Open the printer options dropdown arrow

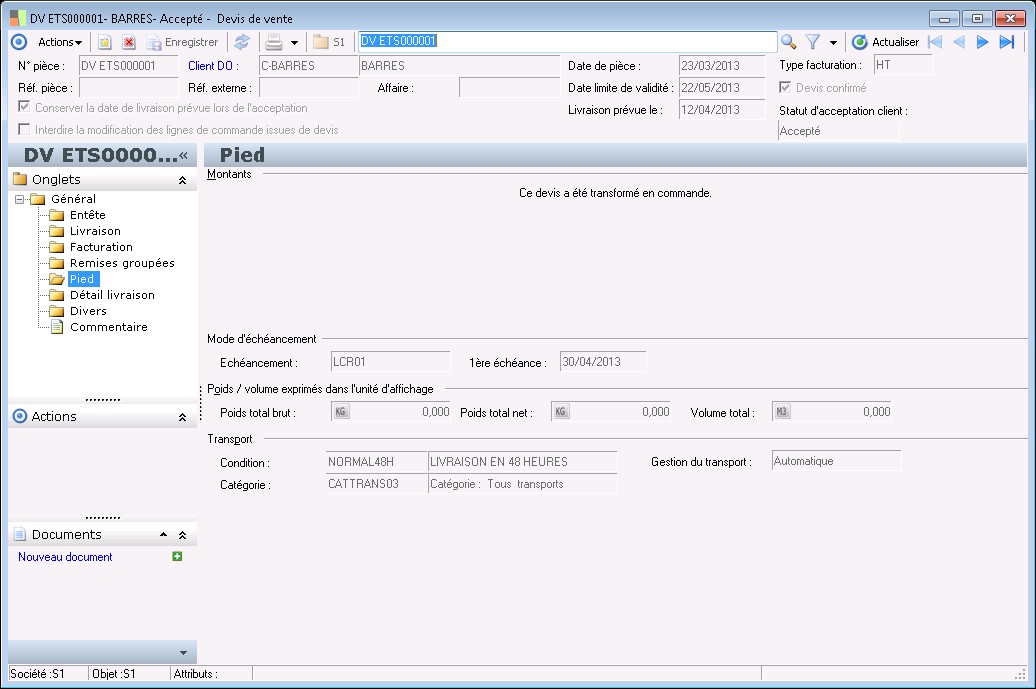[294, 43]
